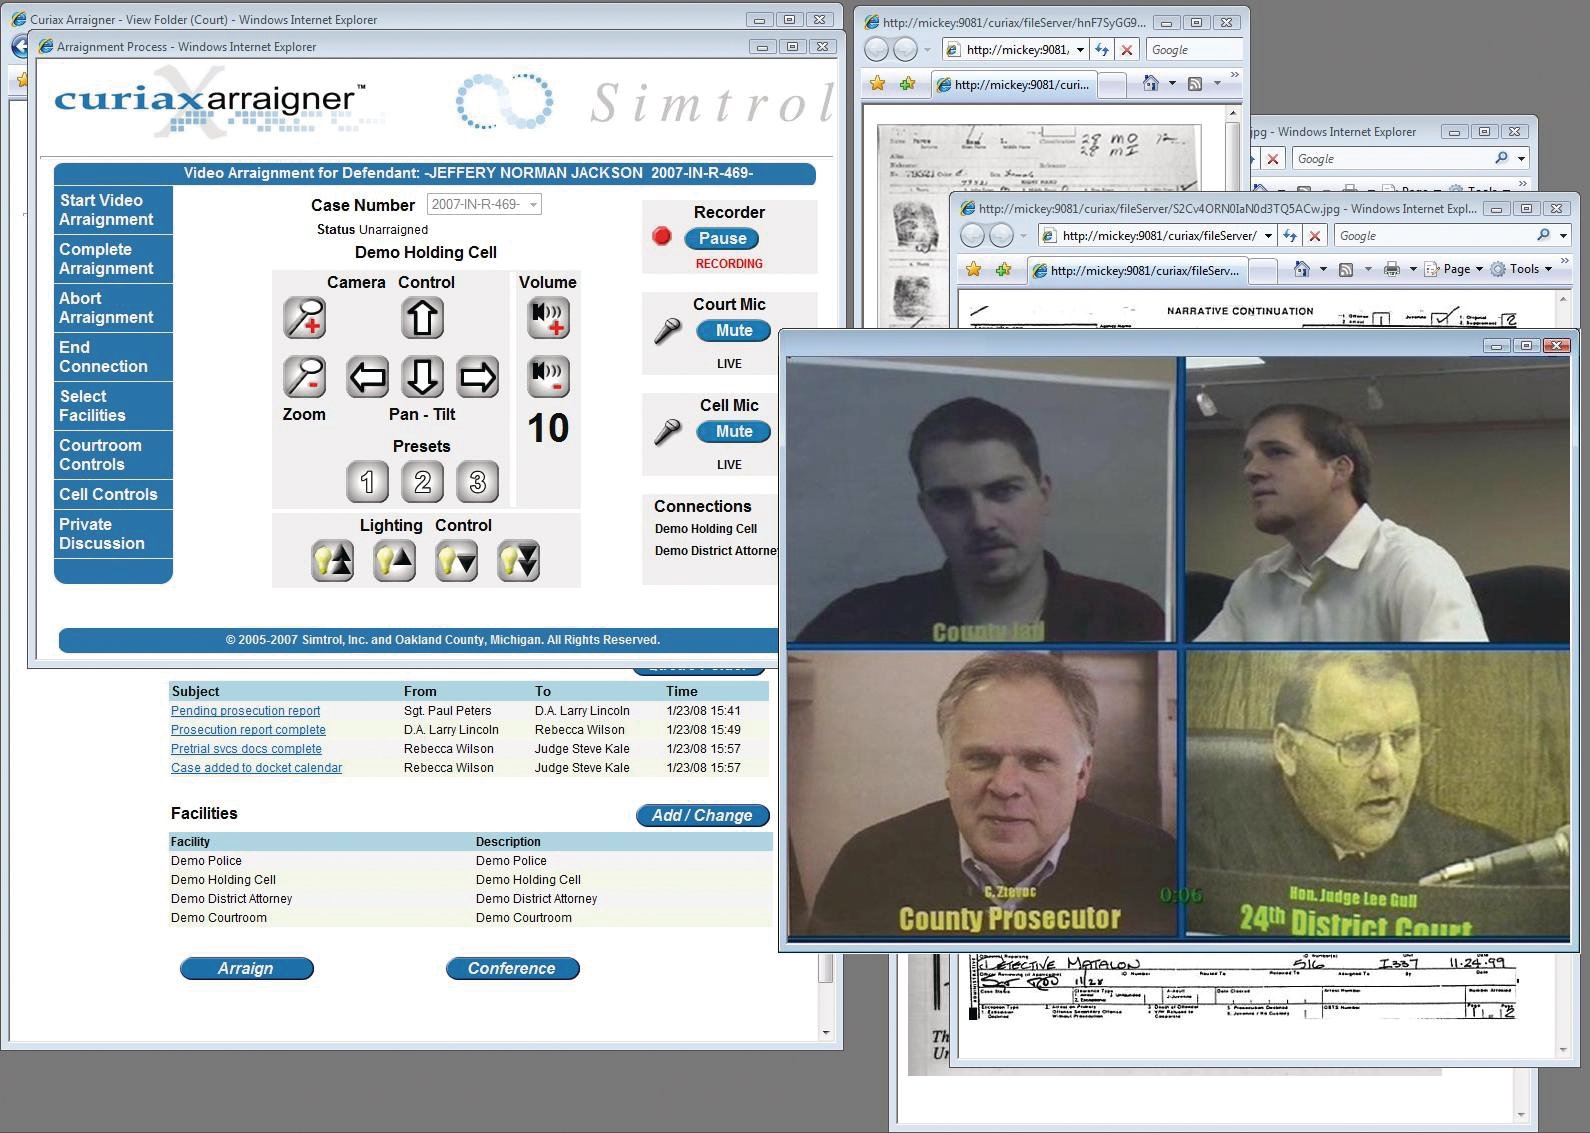Open search provider dropdown in S2Cv4 window
1590x1133 pixels.
1563,236
